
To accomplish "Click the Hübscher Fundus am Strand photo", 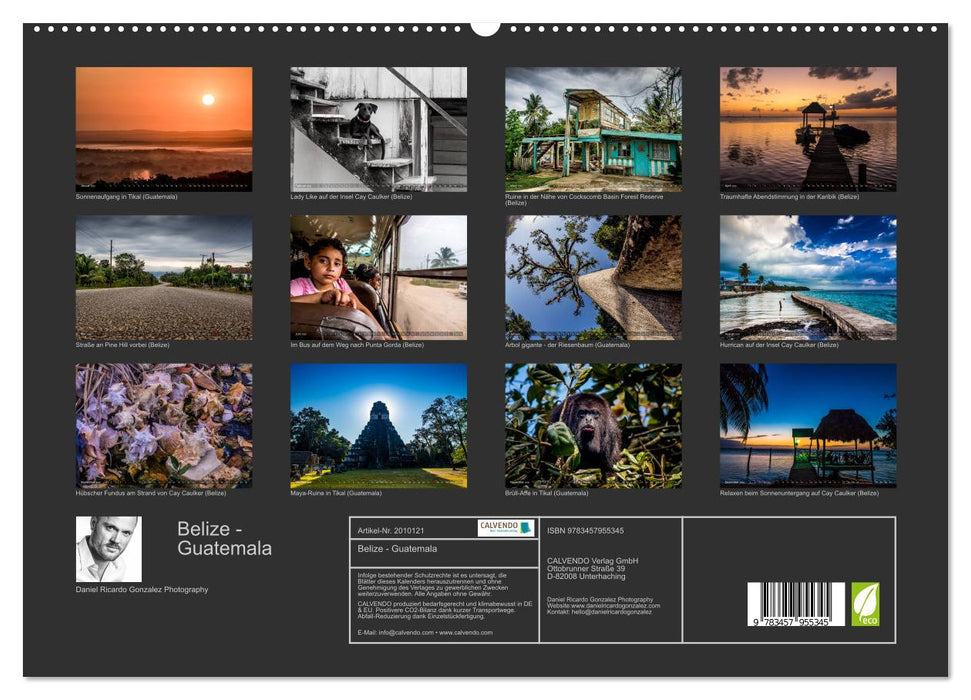I will [x=162, y=427].
